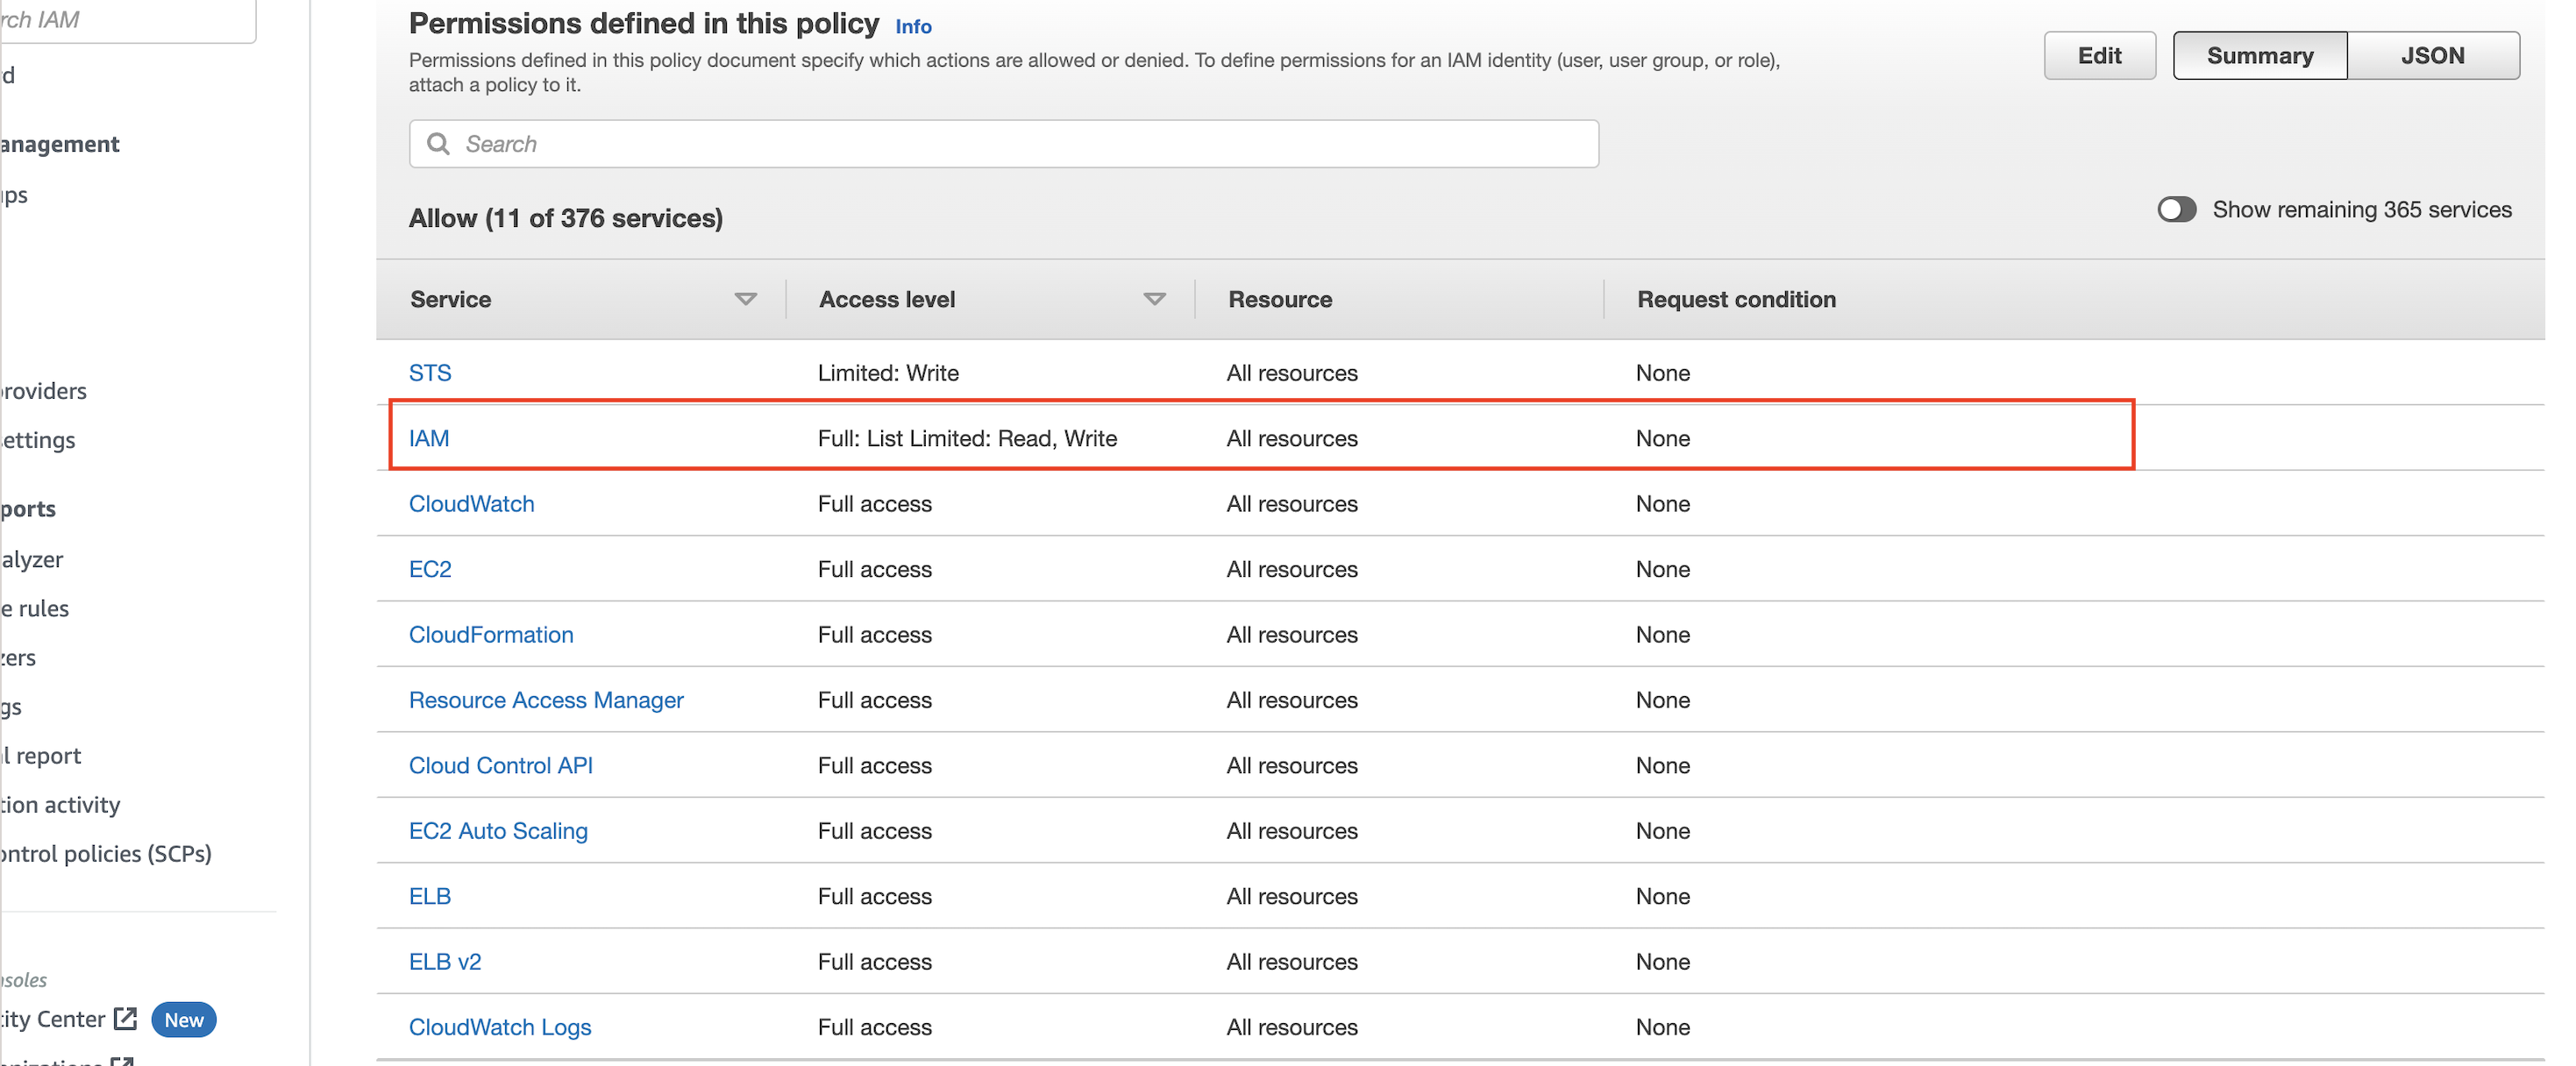The image size is (2576, 1066).
Task: Open the Access analyzer sidebar item
Action: 32,559
